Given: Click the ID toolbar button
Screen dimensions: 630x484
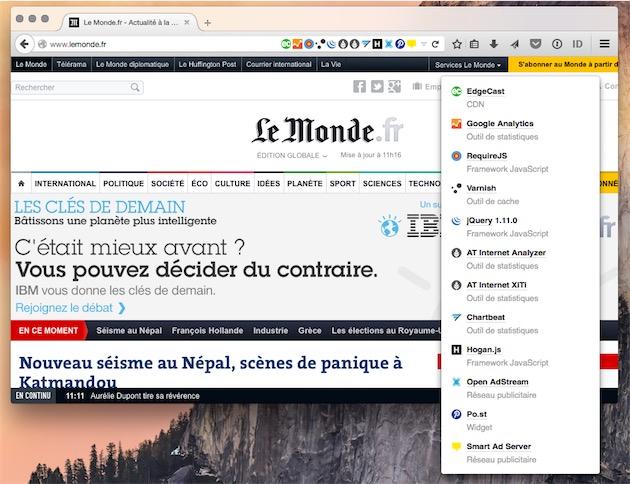Looking at the screenshot, I should (x=577, y=44).
